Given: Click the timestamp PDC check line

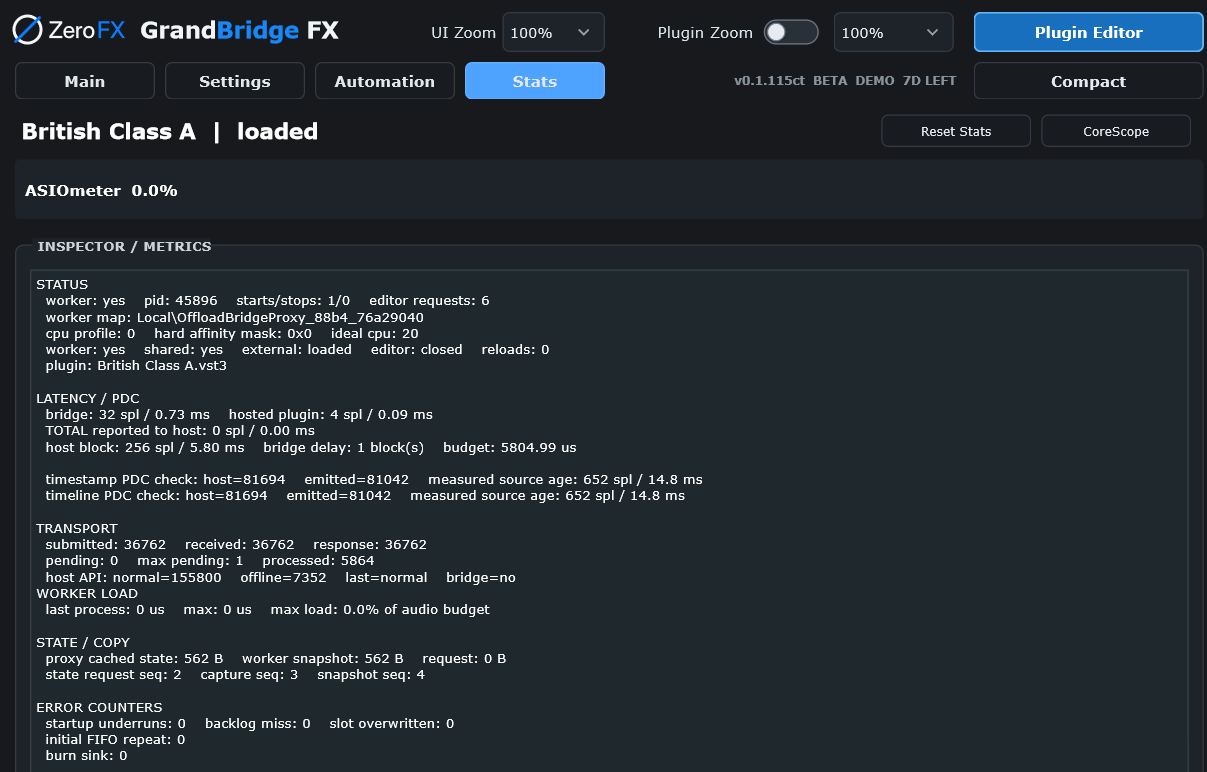Looking at the screenshot, I should pos(374,480).
